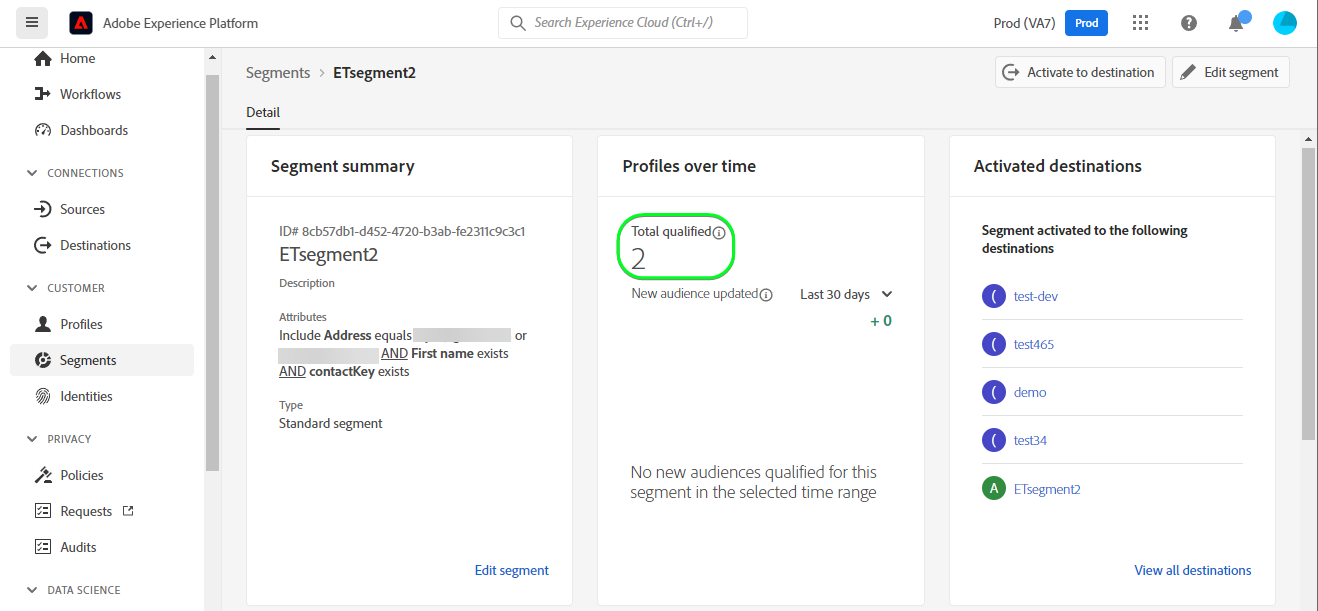Click the Segments breadcrumb link
This screenshot has width=1318, height=611.
[278, 73]
